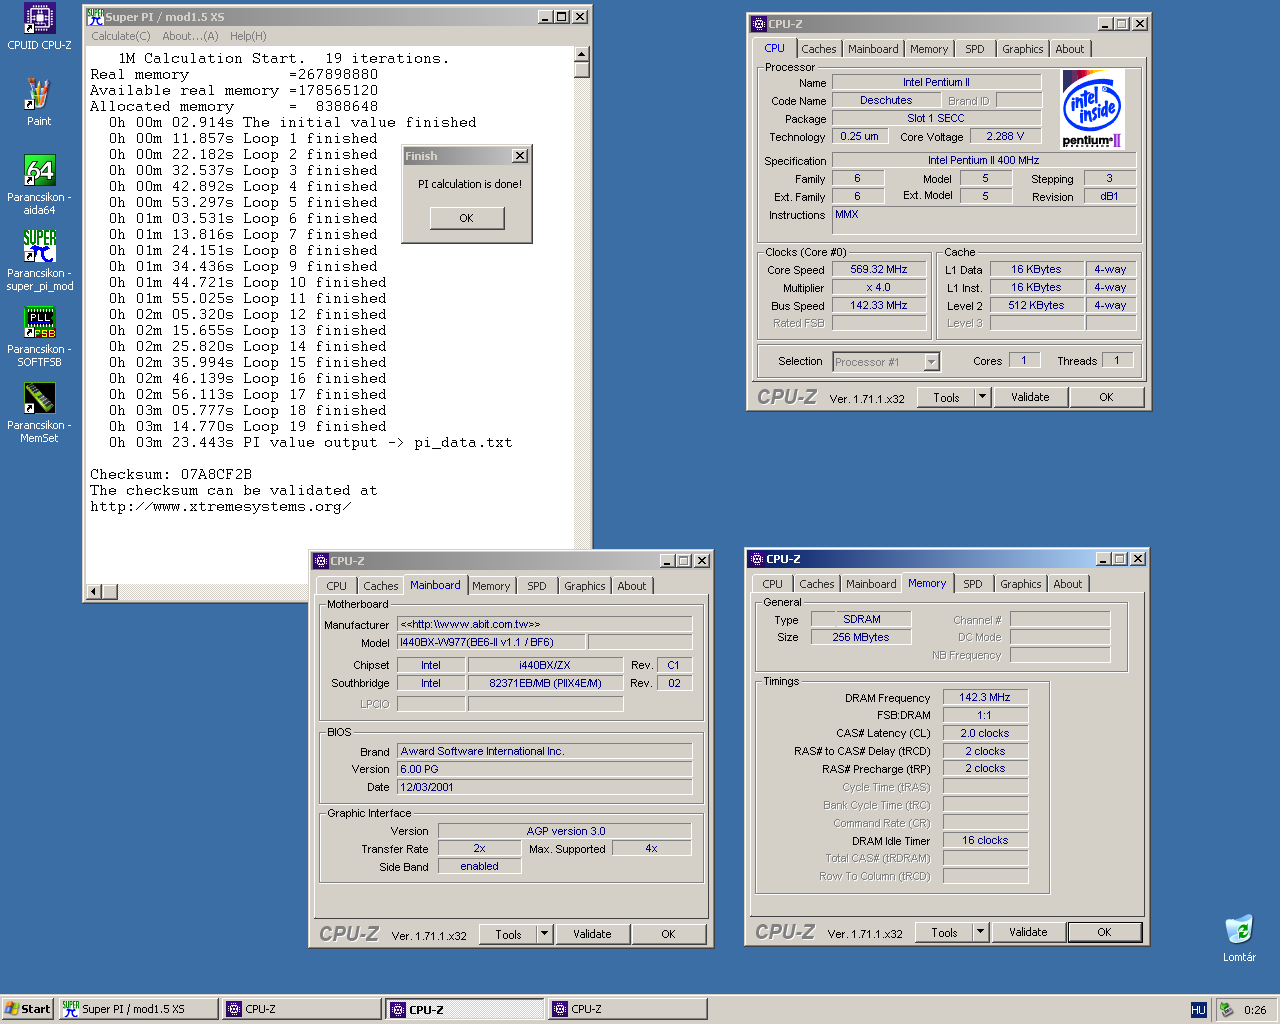The image size is (1280, 1024).
Task: Click Tools button in CPU-Z CPU window
Action: [946, 397]
